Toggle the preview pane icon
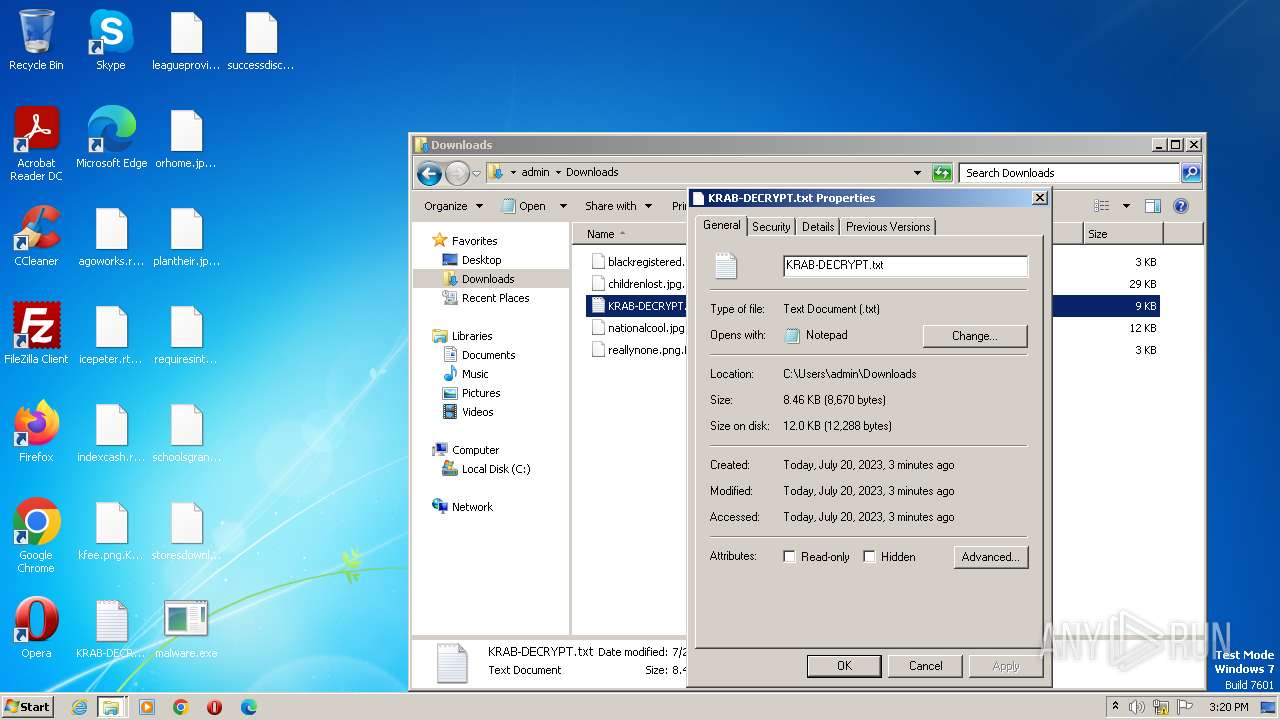This screenshot has width=1280, height=720. click(x=1152, y=206)
